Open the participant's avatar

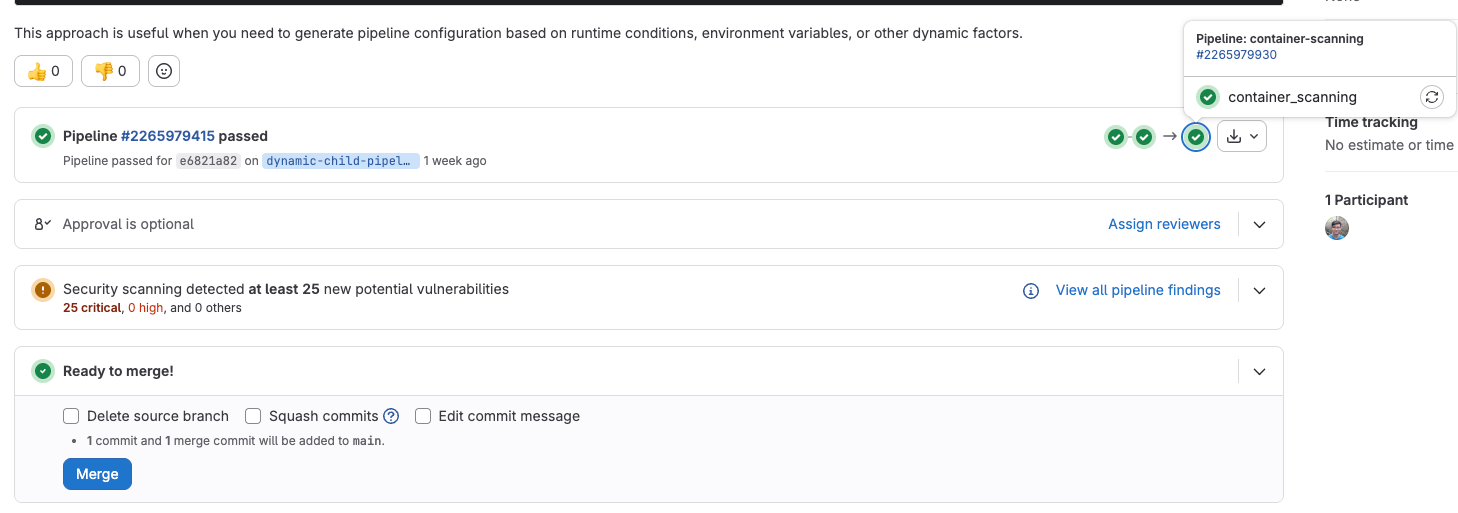tap(1337, 228)
